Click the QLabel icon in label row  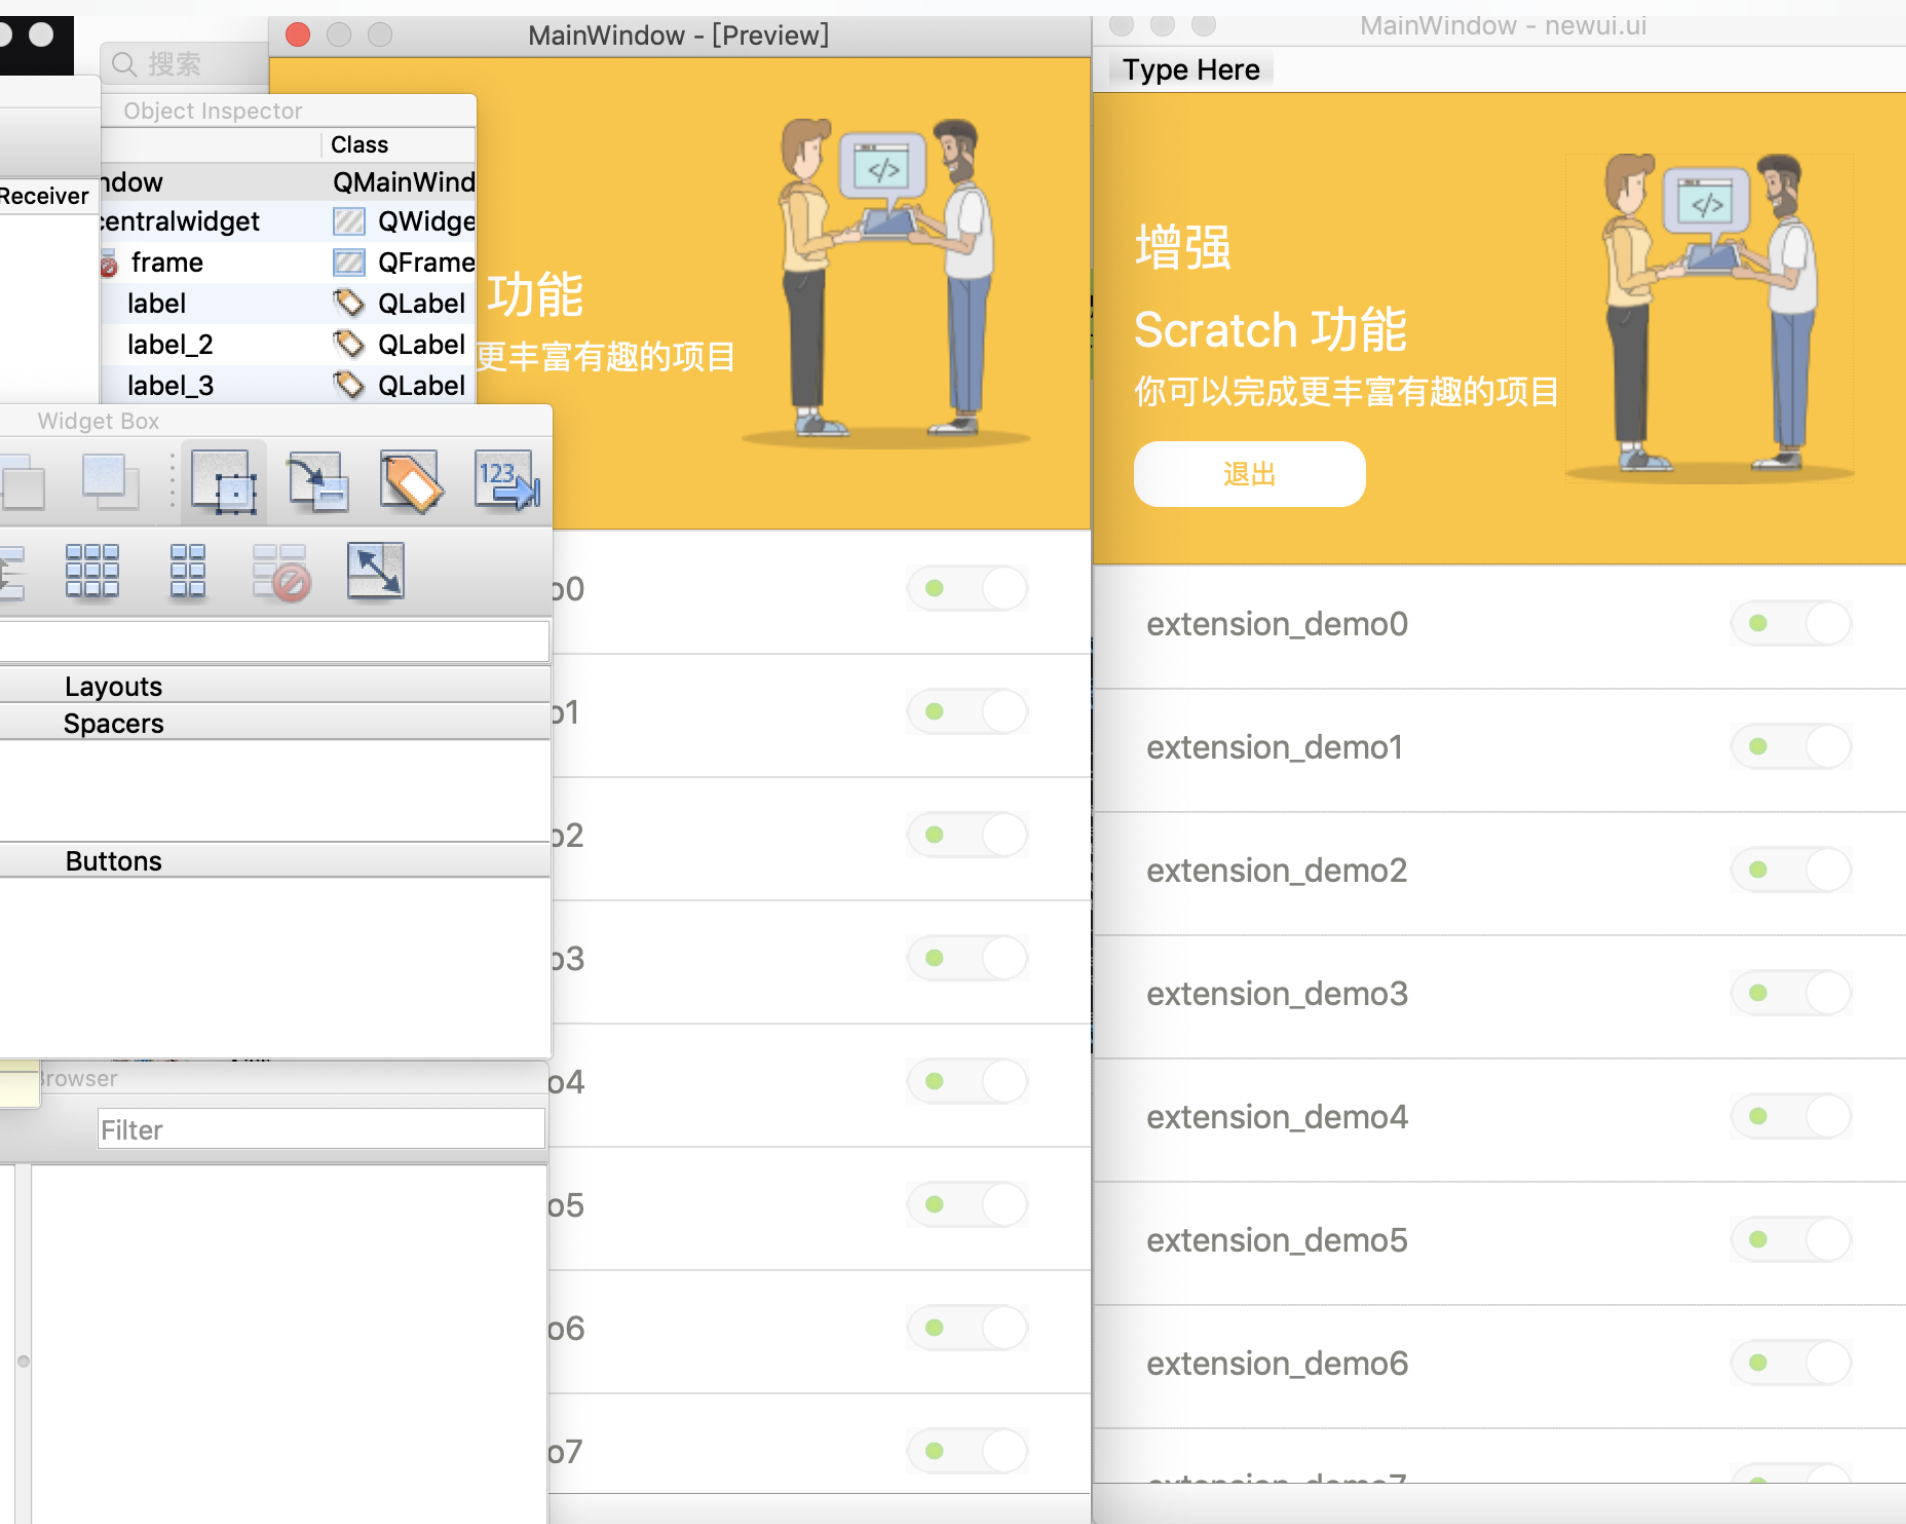pos(349,302)
